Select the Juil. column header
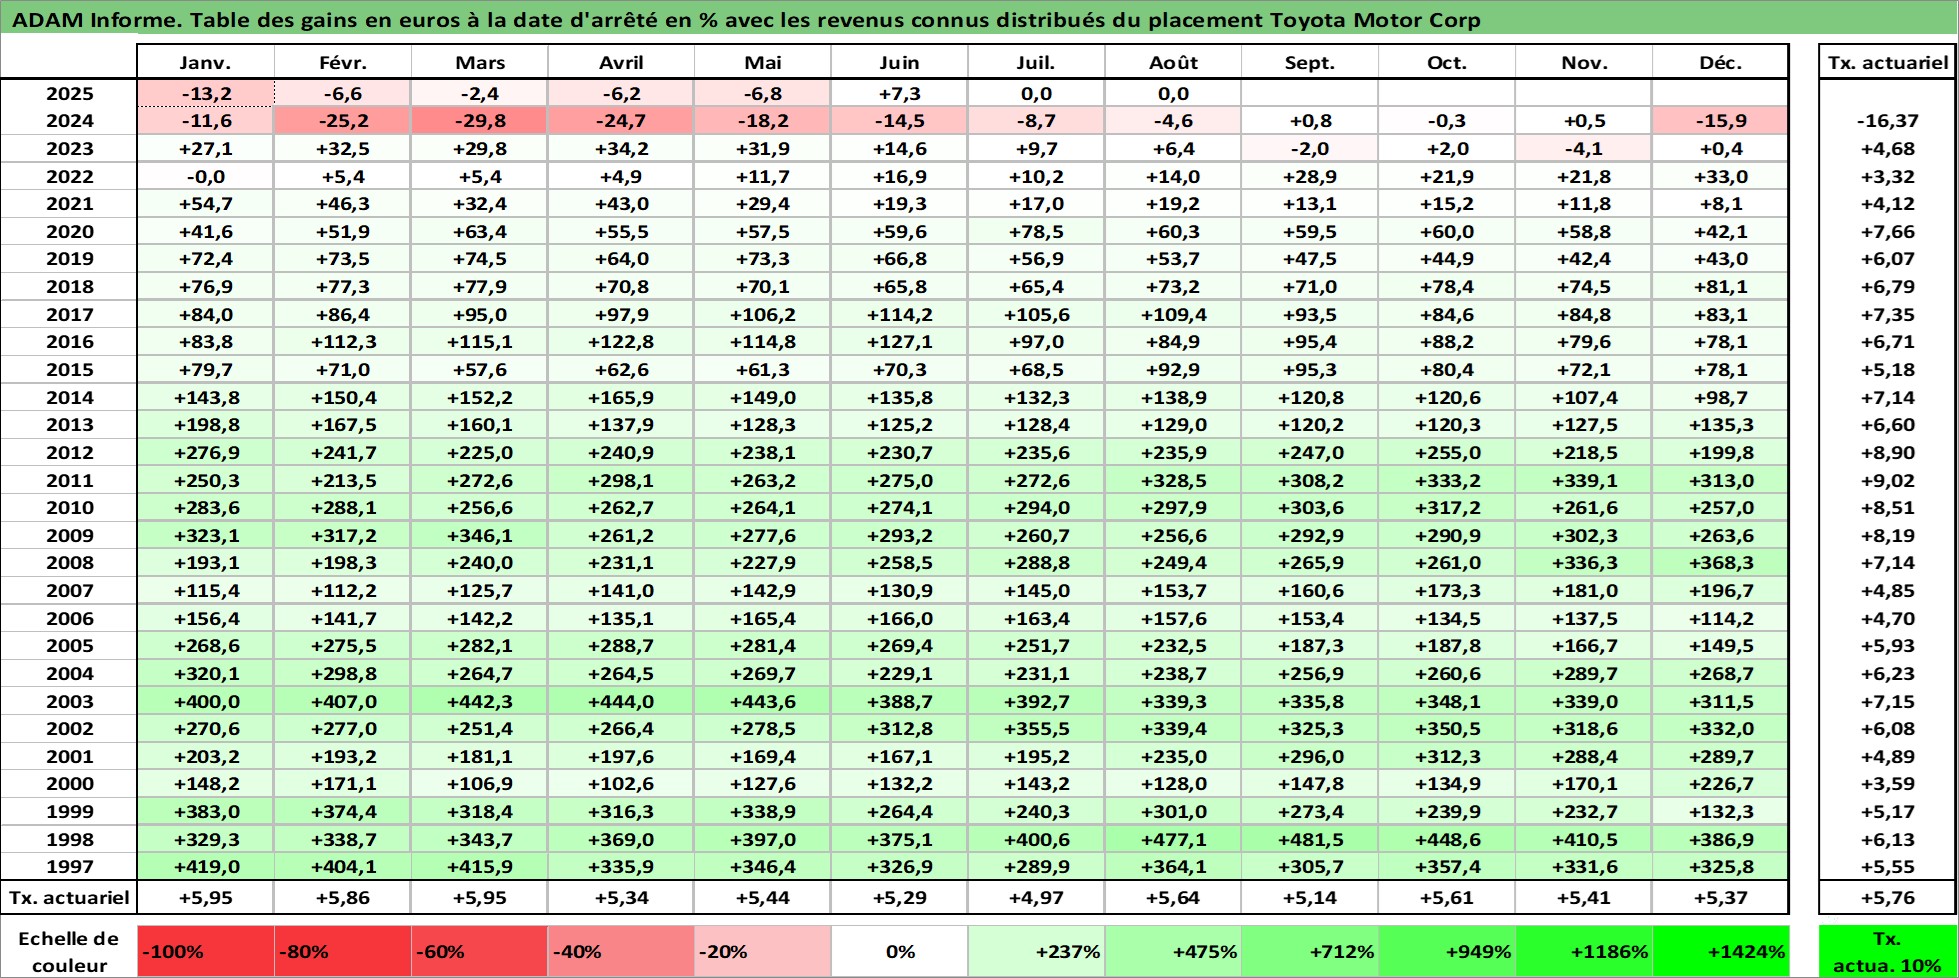The image size is (1959, 978). [x=1036, y=62]
